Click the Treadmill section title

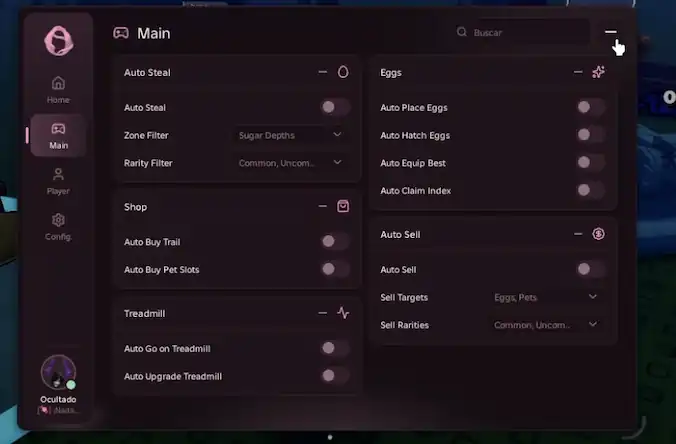point(144,313)
